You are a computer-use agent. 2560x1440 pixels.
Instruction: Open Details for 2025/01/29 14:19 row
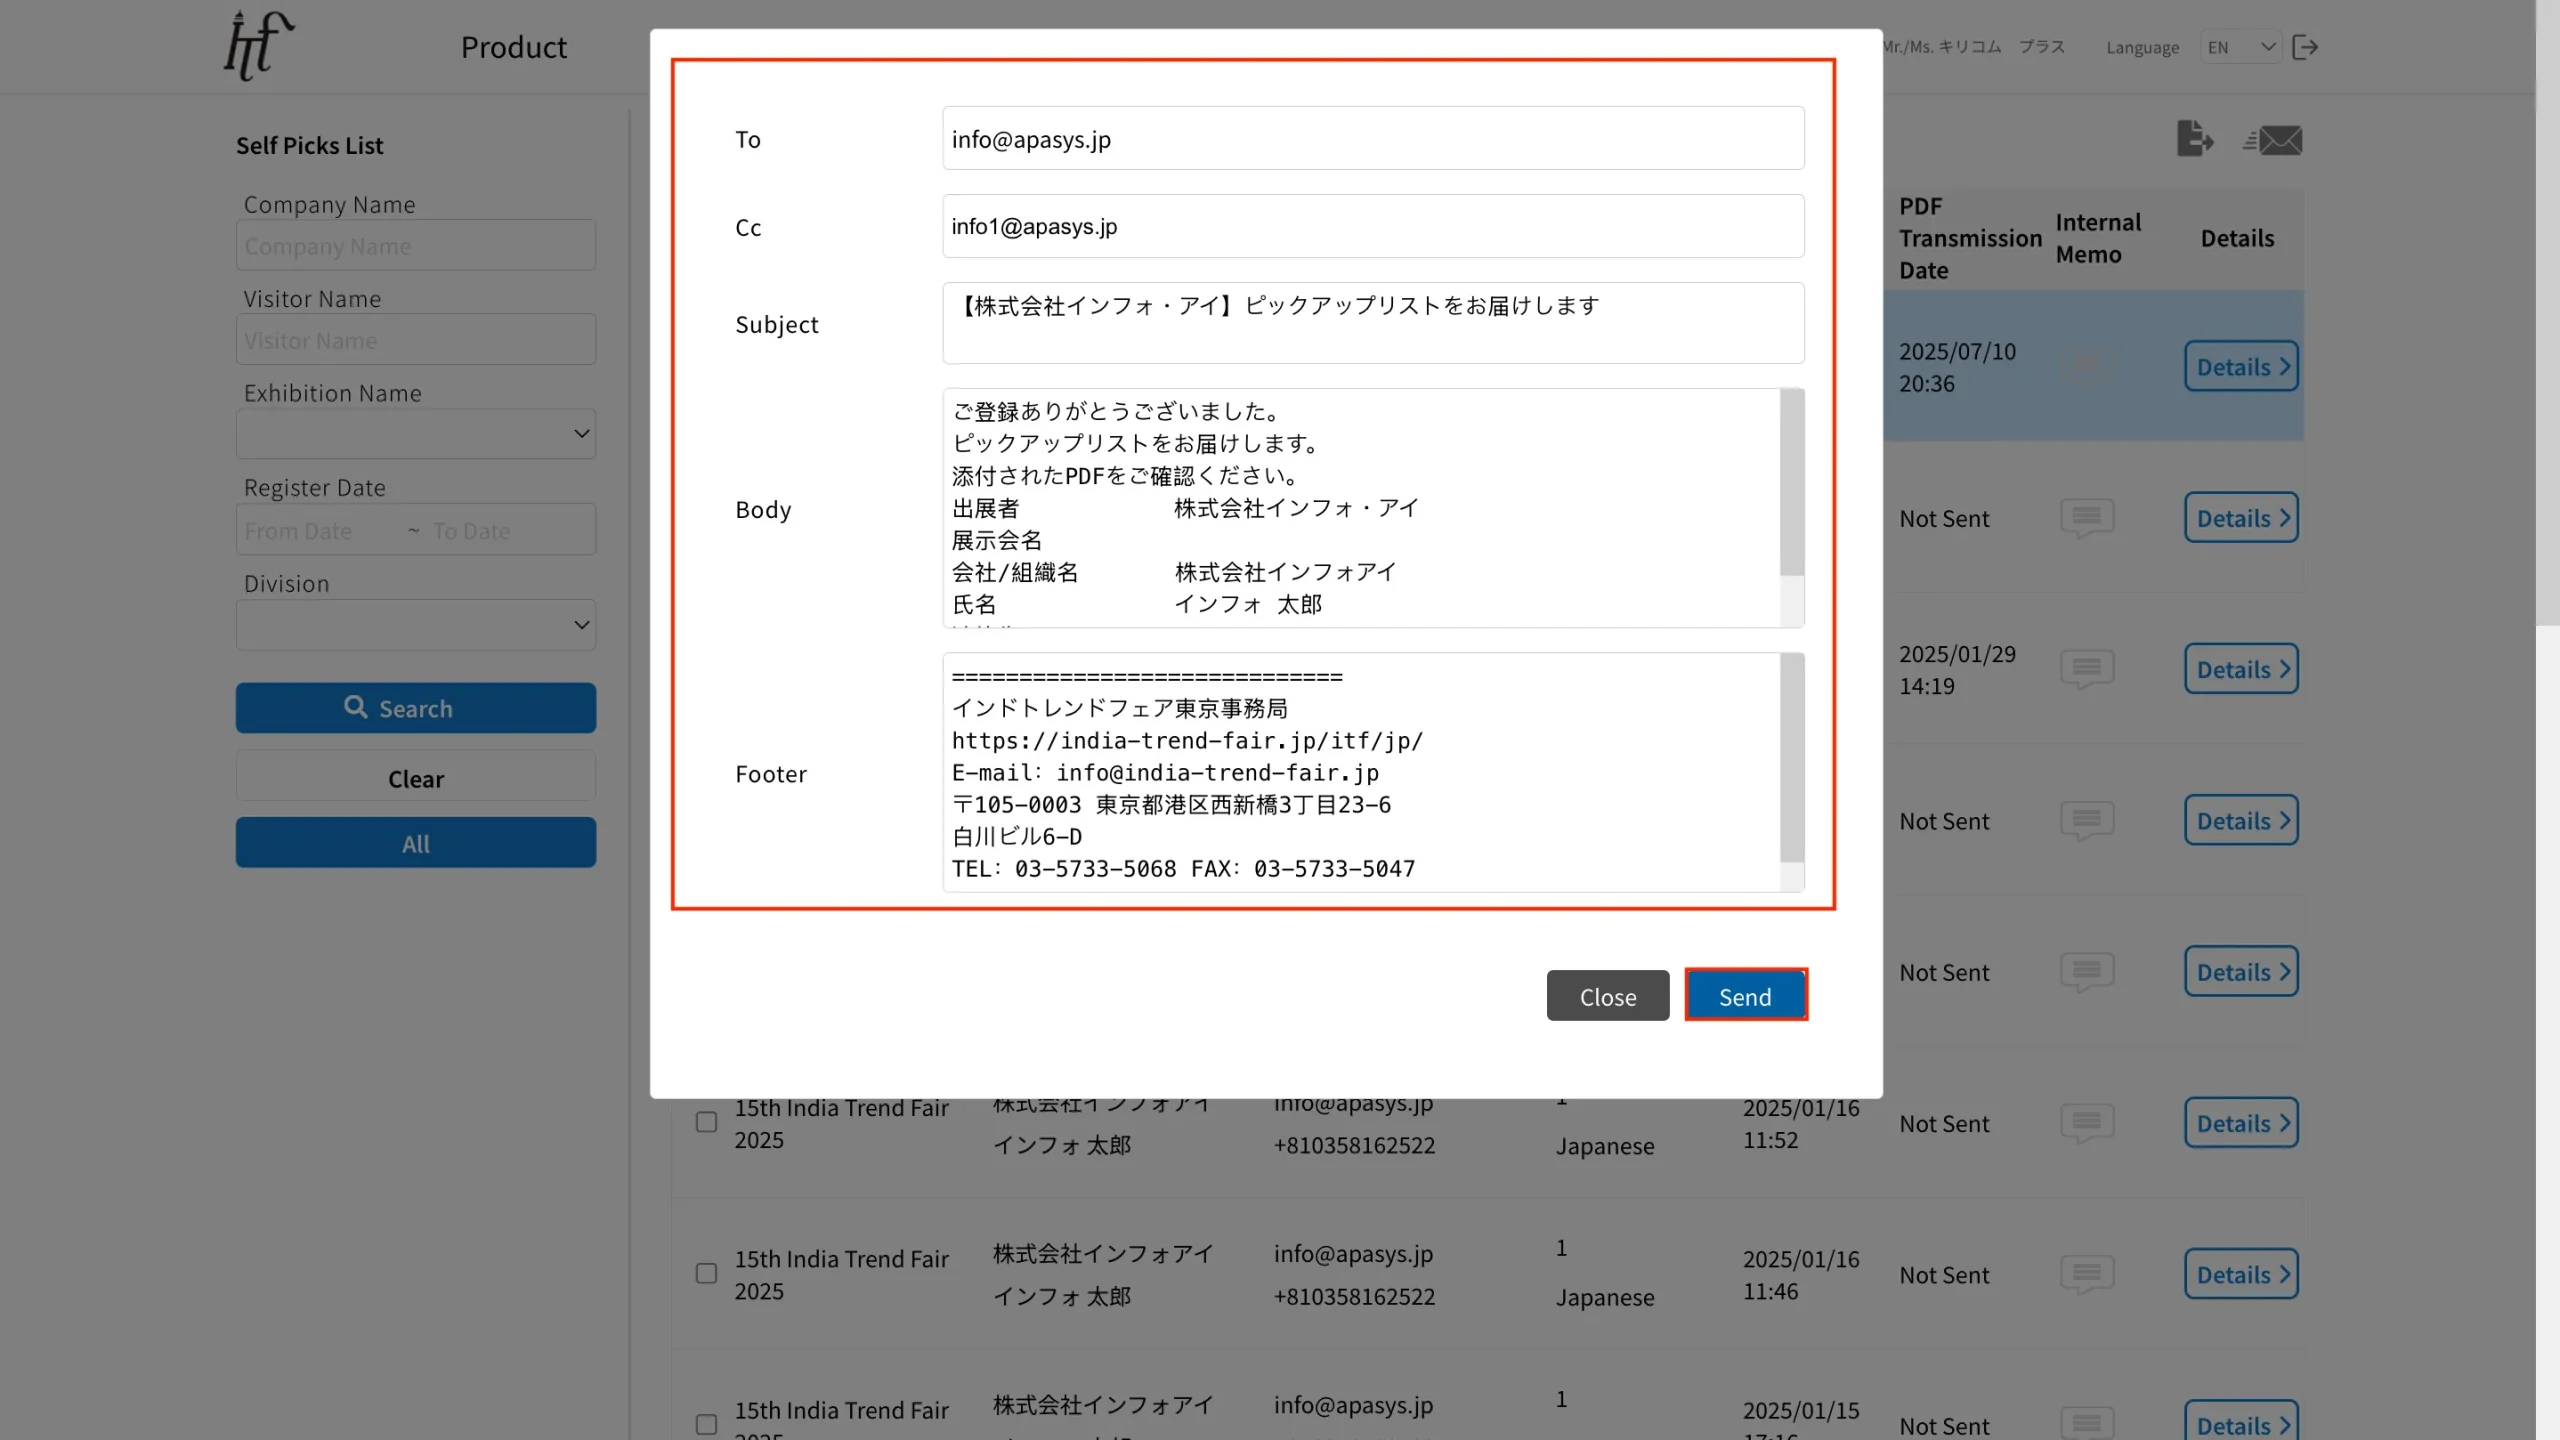[2241, 669]
